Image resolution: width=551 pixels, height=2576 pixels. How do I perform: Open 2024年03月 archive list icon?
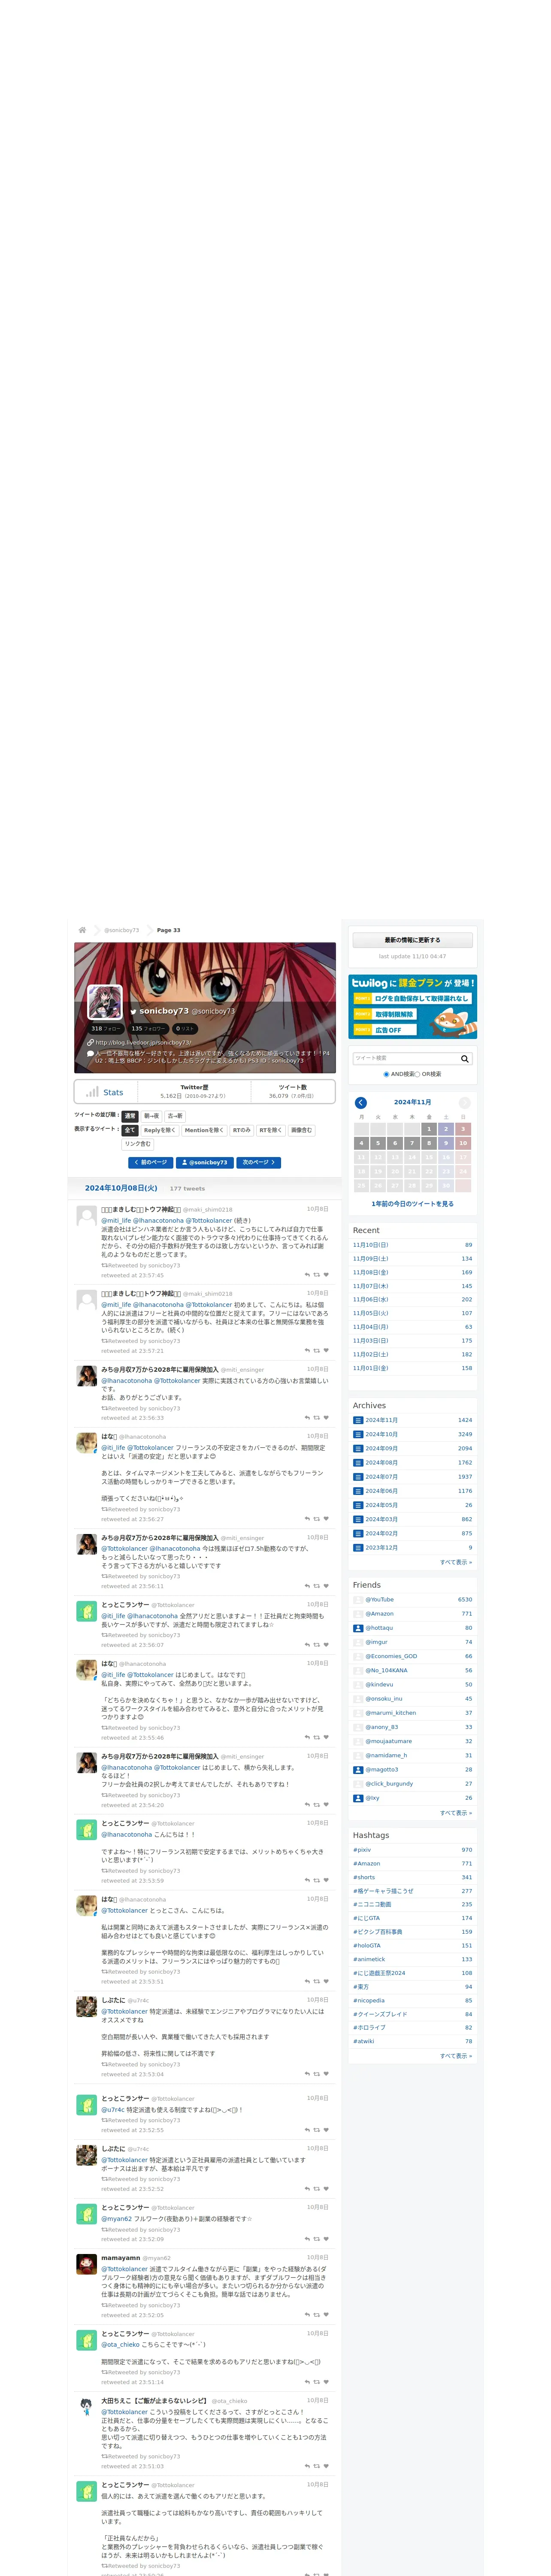pyautogui.click(x=358, y=1519)
